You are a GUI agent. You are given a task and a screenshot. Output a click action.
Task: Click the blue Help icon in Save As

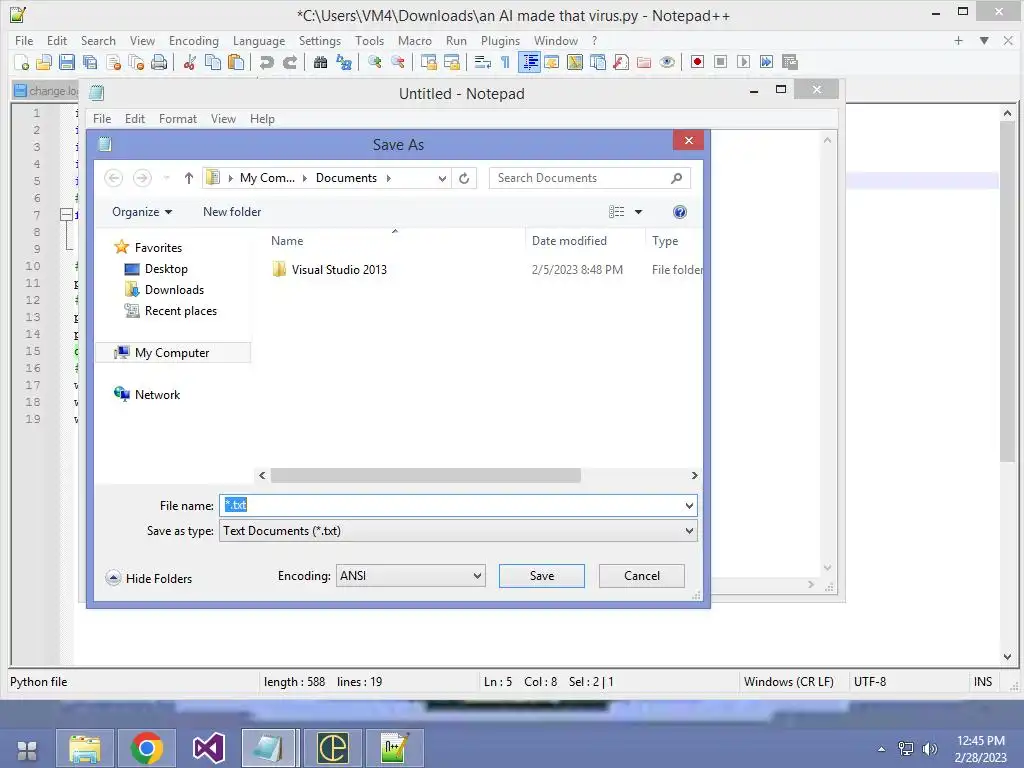click(680, 212)
